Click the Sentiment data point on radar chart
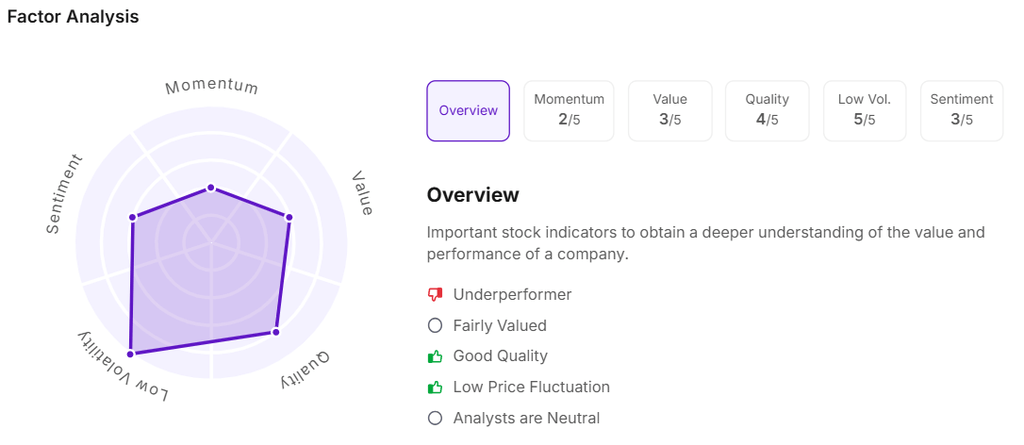Viewport: 1024px width, 445px height. point(132,217)
